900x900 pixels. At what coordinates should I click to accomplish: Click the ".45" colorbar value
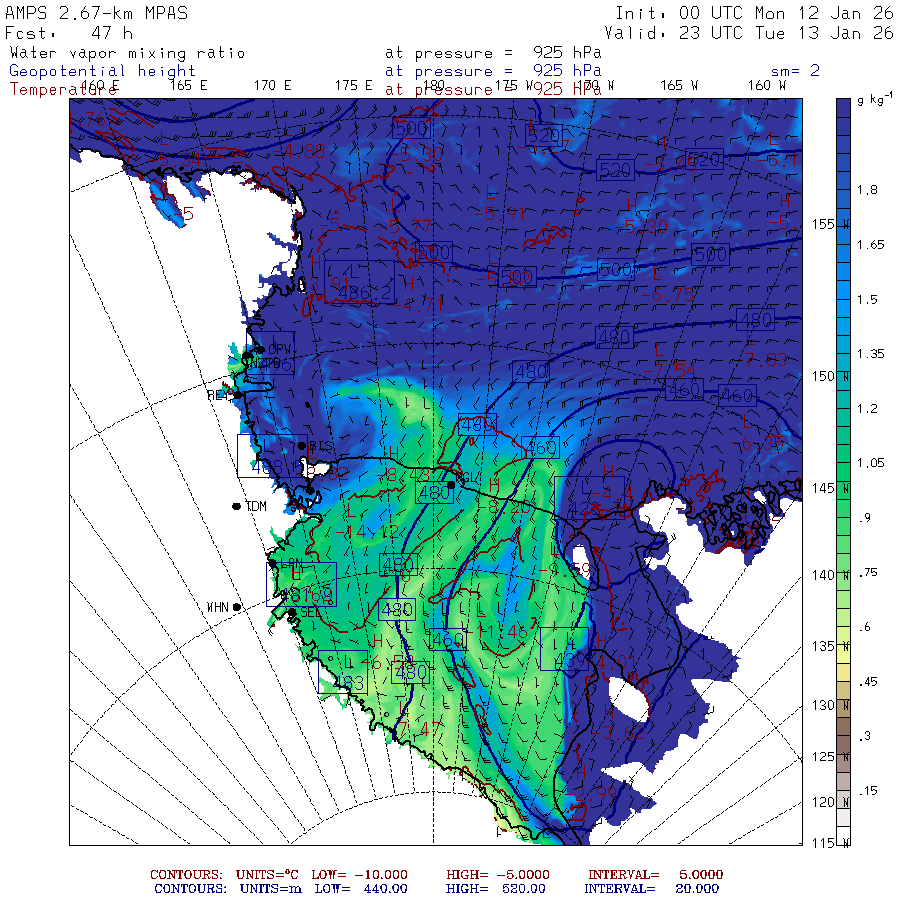[x=868, y=682]
